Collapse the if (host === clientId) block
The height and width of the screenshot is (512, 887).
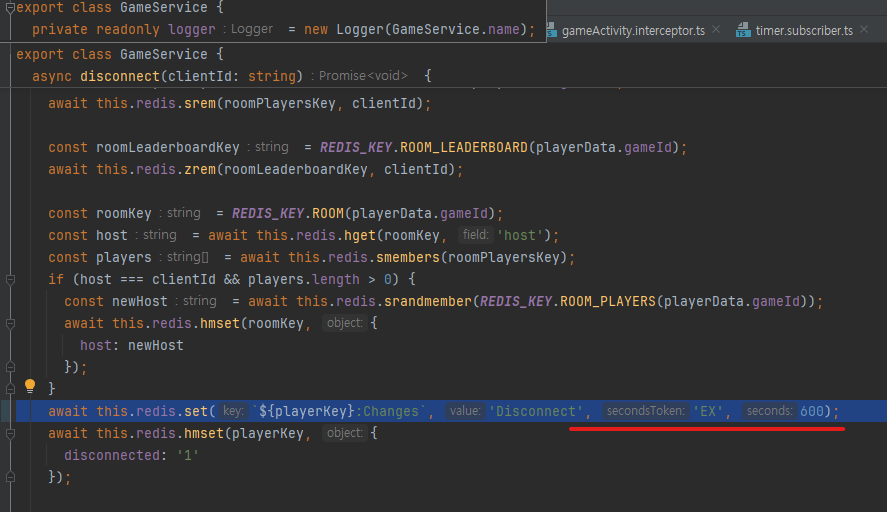10,279
